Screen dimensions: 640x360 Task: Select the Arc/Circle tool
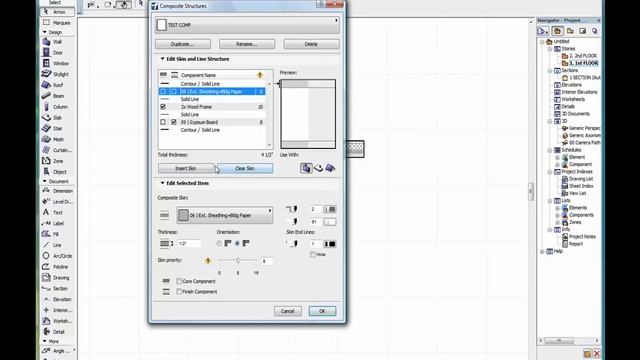[x=57, y=256]
